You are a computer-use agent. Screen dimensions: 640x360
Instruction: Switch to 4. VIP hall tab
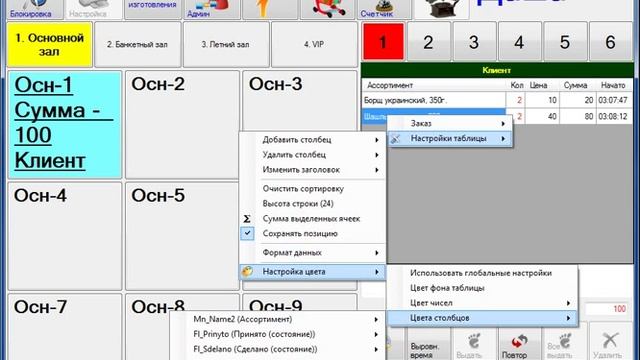pyautogui.click(x=314, y=44)
